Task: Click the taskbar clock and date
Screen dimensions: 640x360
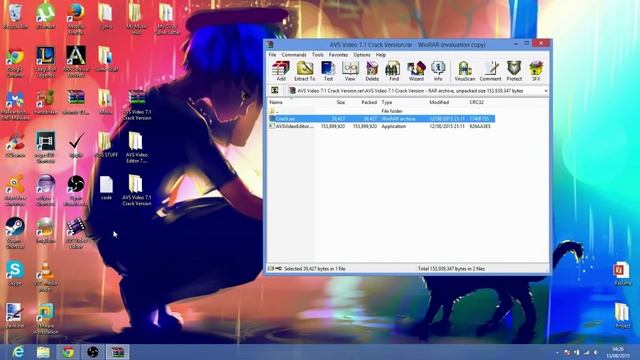Action: (x=618, y=352)
